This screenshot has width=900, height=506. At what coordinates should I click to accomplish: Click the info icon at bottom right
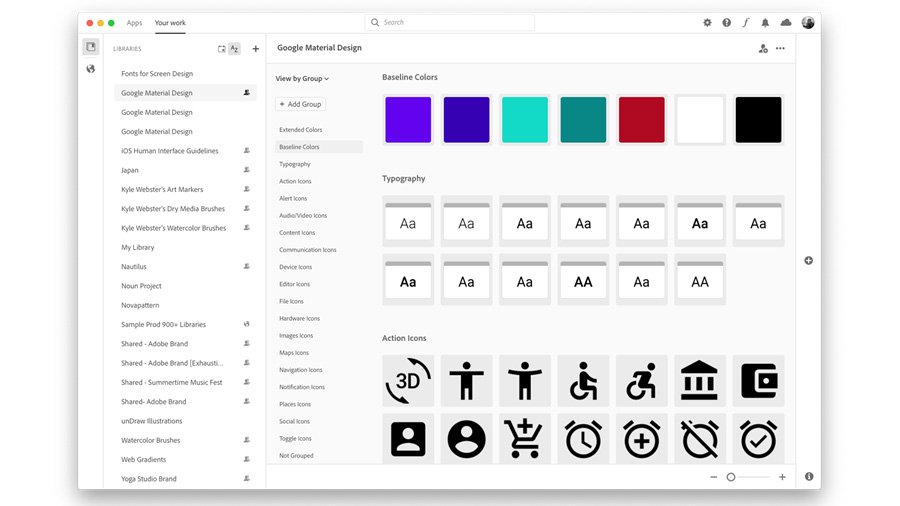point(809,476)
